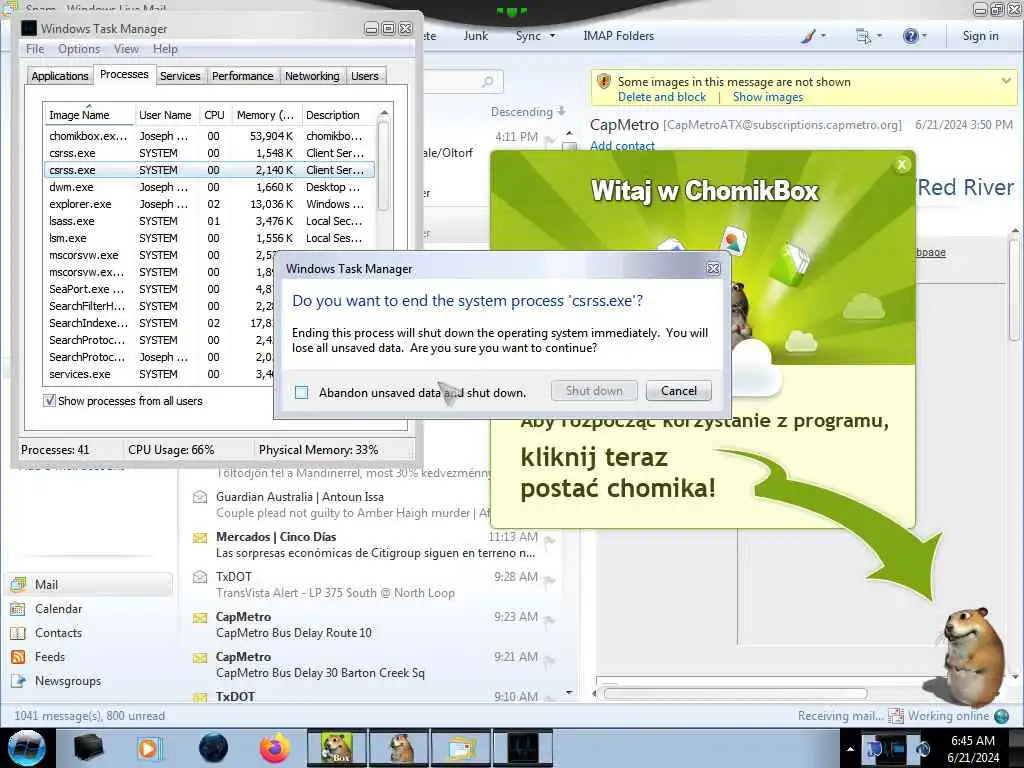Open the Help menu in Task Manager
1024x768 pixels.
165,49
